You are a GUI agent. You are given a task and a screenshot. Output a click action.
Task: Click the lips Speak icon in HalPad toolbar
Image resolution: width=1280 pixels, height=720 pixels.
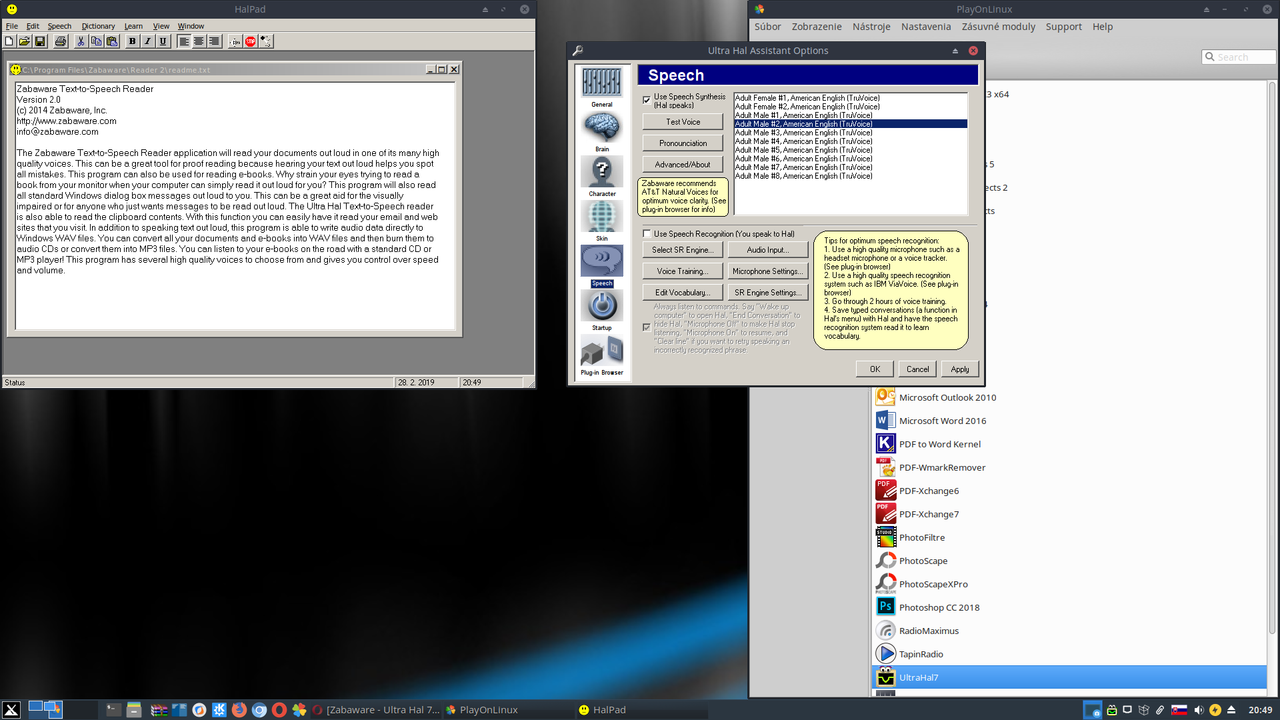(235, 41)
